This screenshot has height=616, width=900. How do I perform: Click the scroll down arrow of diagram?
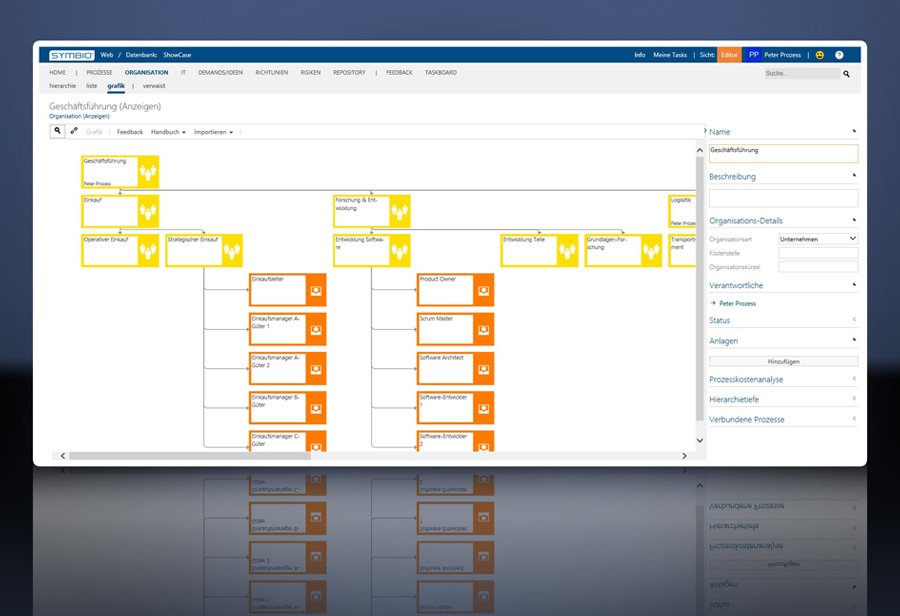click(x=700, y=440)
